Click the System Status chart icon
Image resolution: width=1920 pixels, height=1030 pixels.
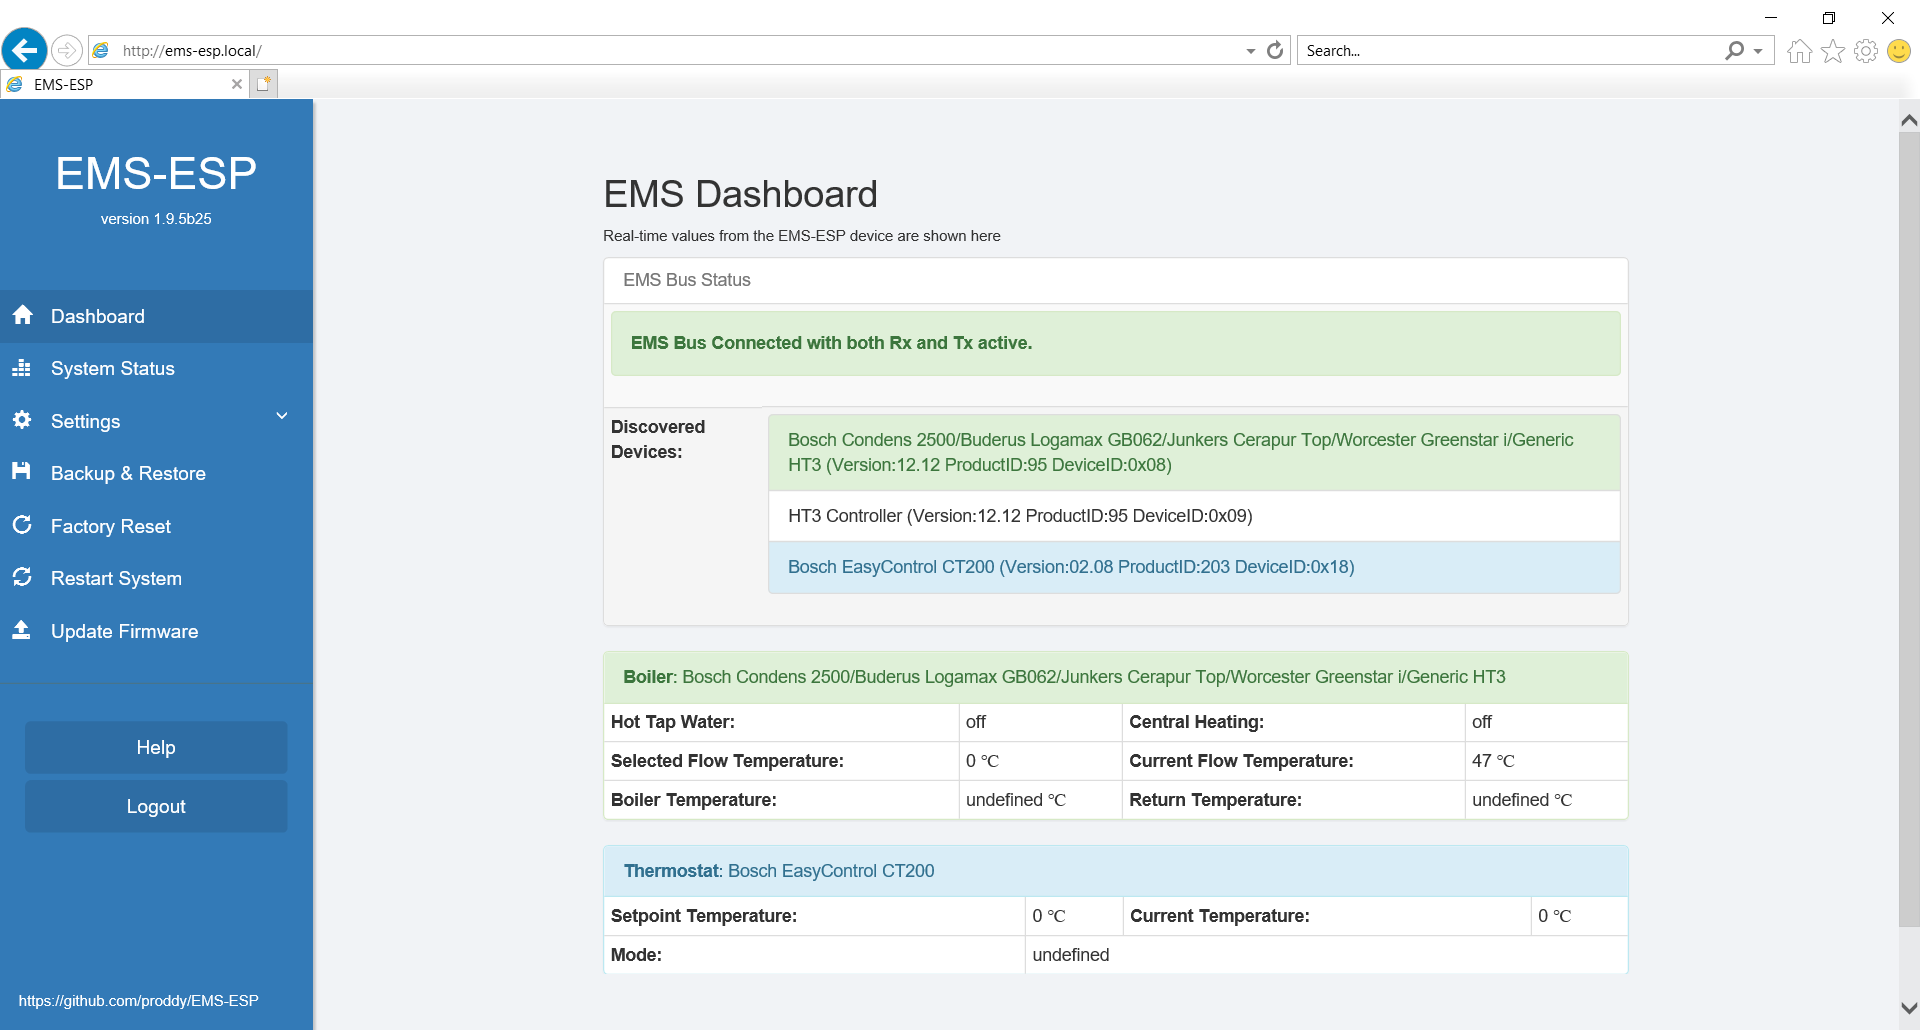pos(22,368)
